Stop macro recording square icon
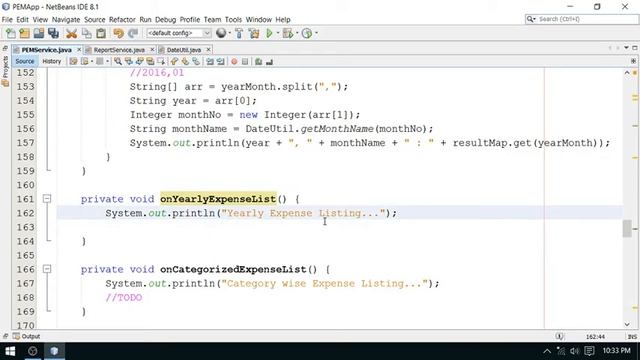The width and height of the screenshot is (640, 360). pos(245,62)
